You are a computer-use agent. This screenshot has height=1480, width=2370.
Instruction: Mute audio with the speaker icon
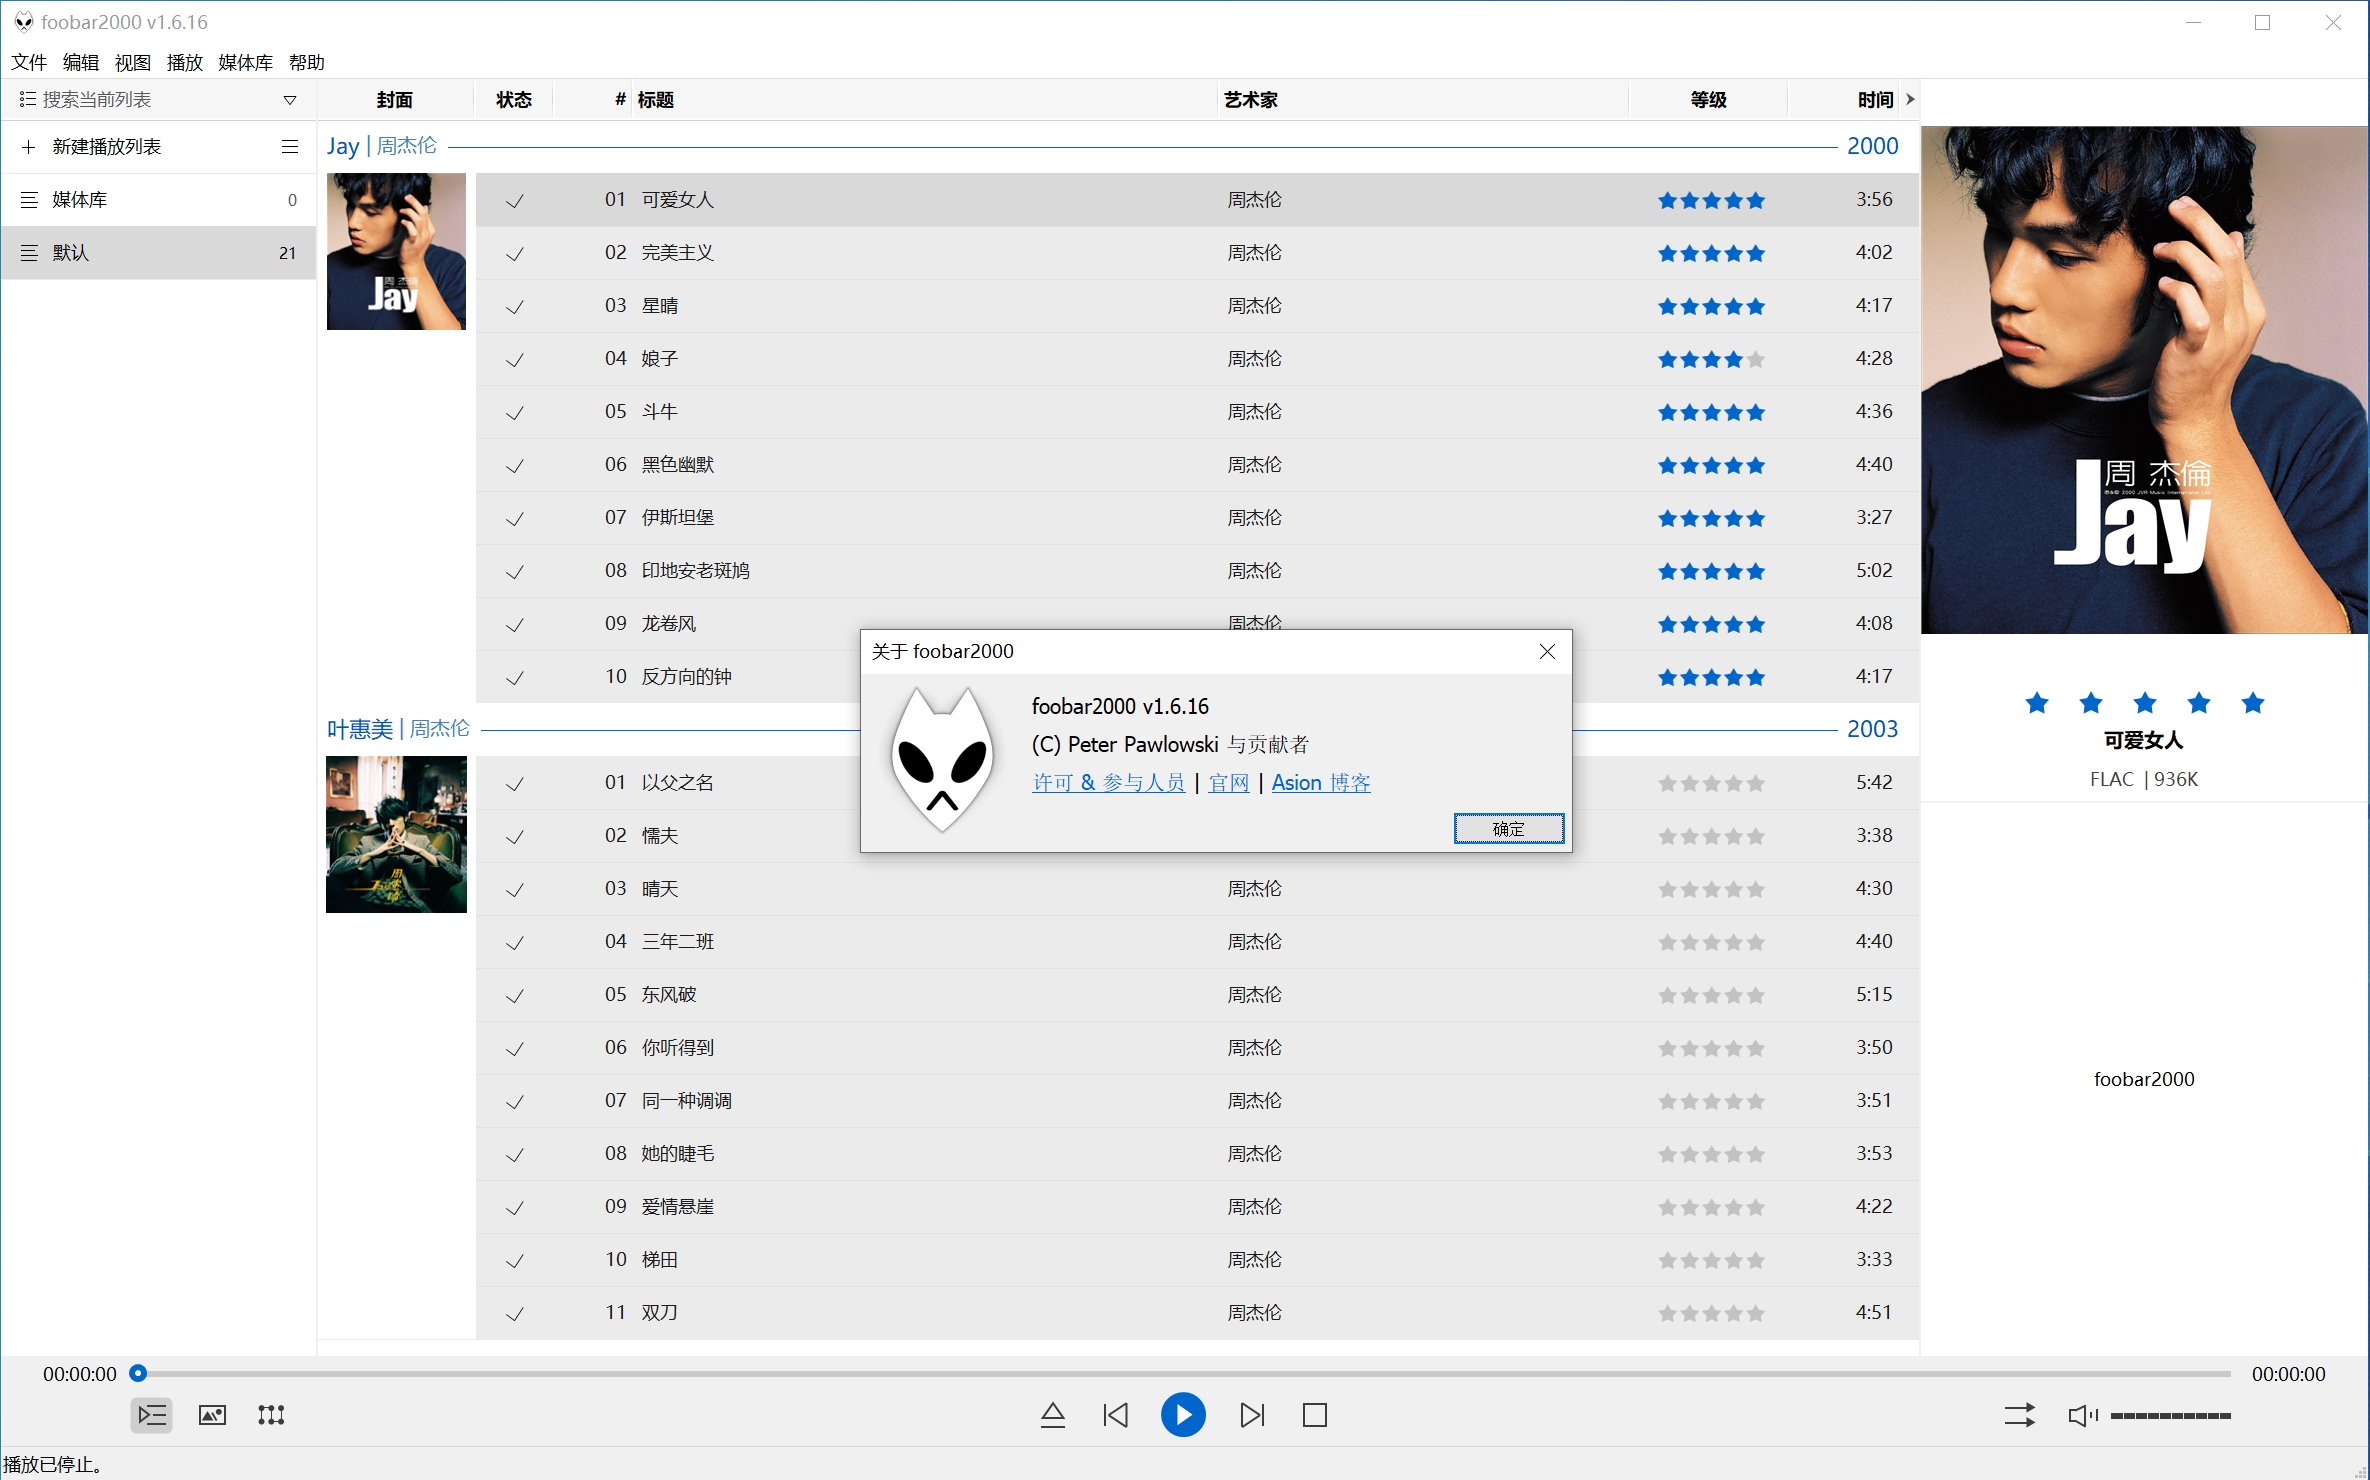[2081, 1415]
